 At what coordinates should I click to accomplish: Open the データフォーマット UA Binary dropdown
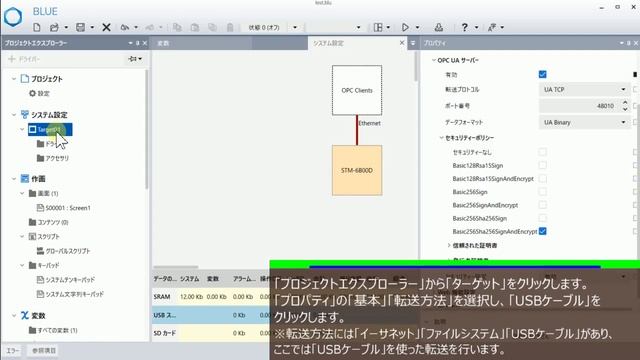(x=584, y=122)
